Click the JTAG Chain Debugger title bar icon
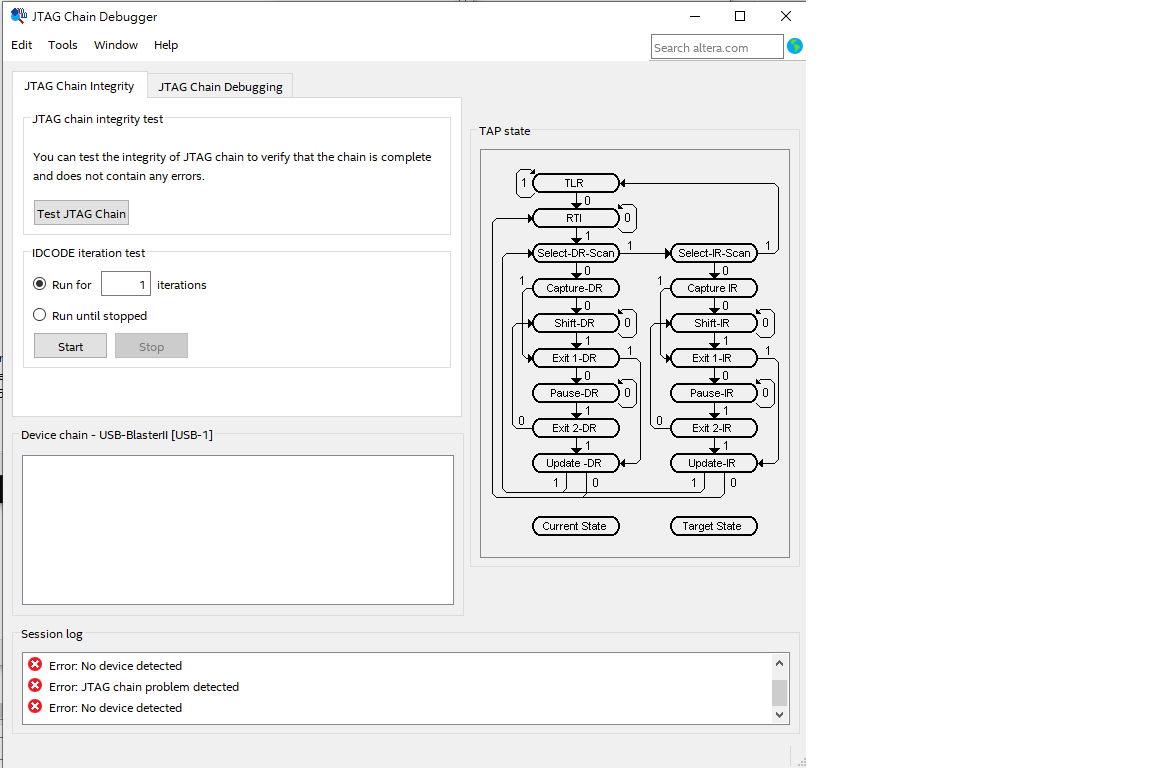This screenshot has height=768, width=1152. (18, 16)
